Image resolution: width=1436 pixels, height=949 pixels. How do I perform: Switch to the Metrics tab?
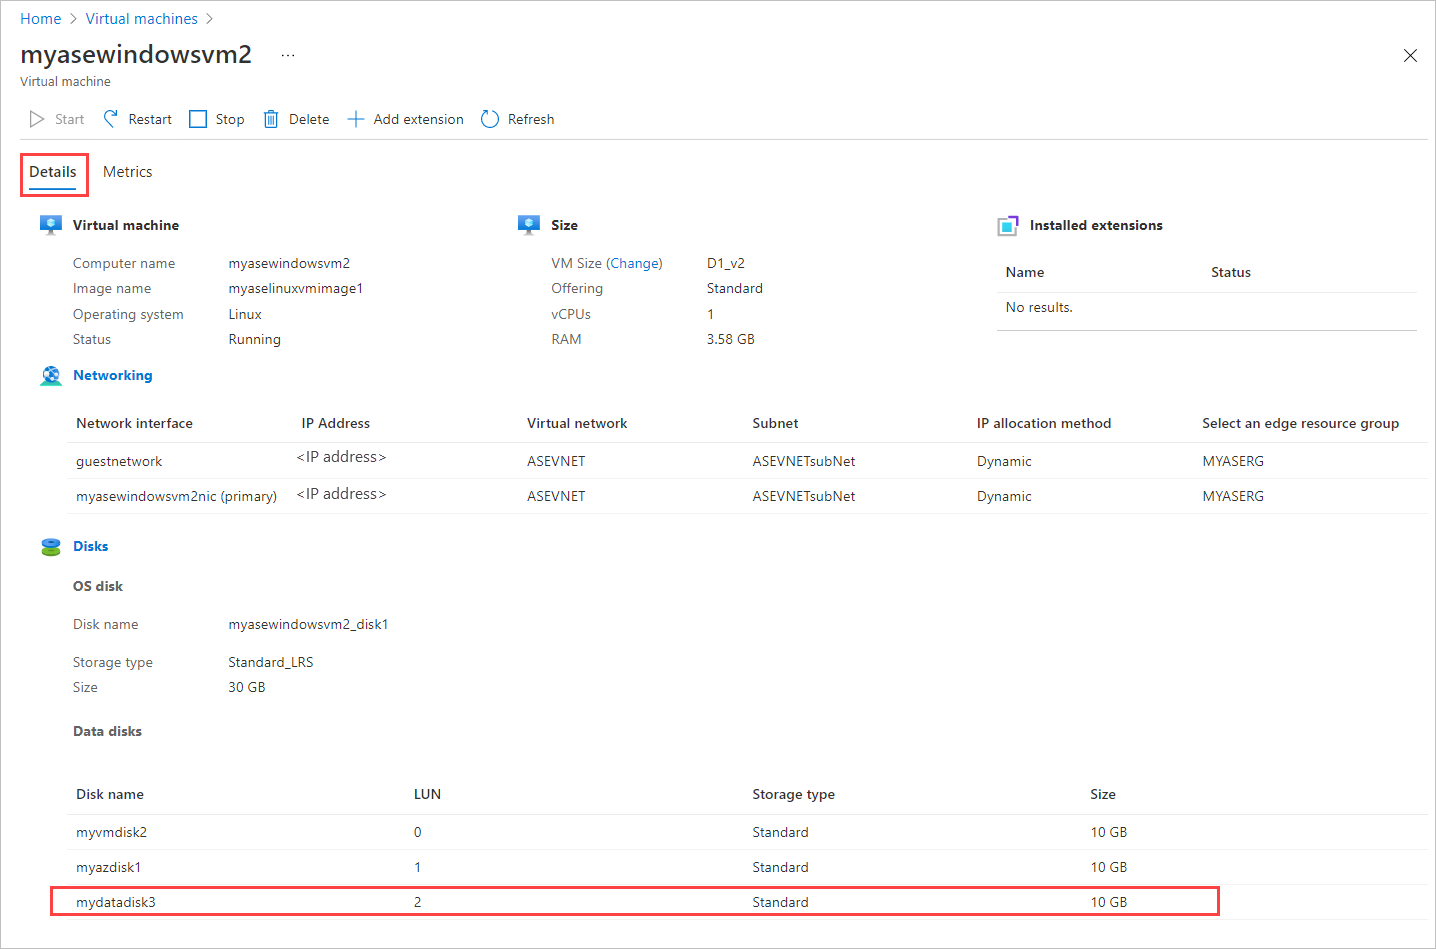tap(127, 171)
